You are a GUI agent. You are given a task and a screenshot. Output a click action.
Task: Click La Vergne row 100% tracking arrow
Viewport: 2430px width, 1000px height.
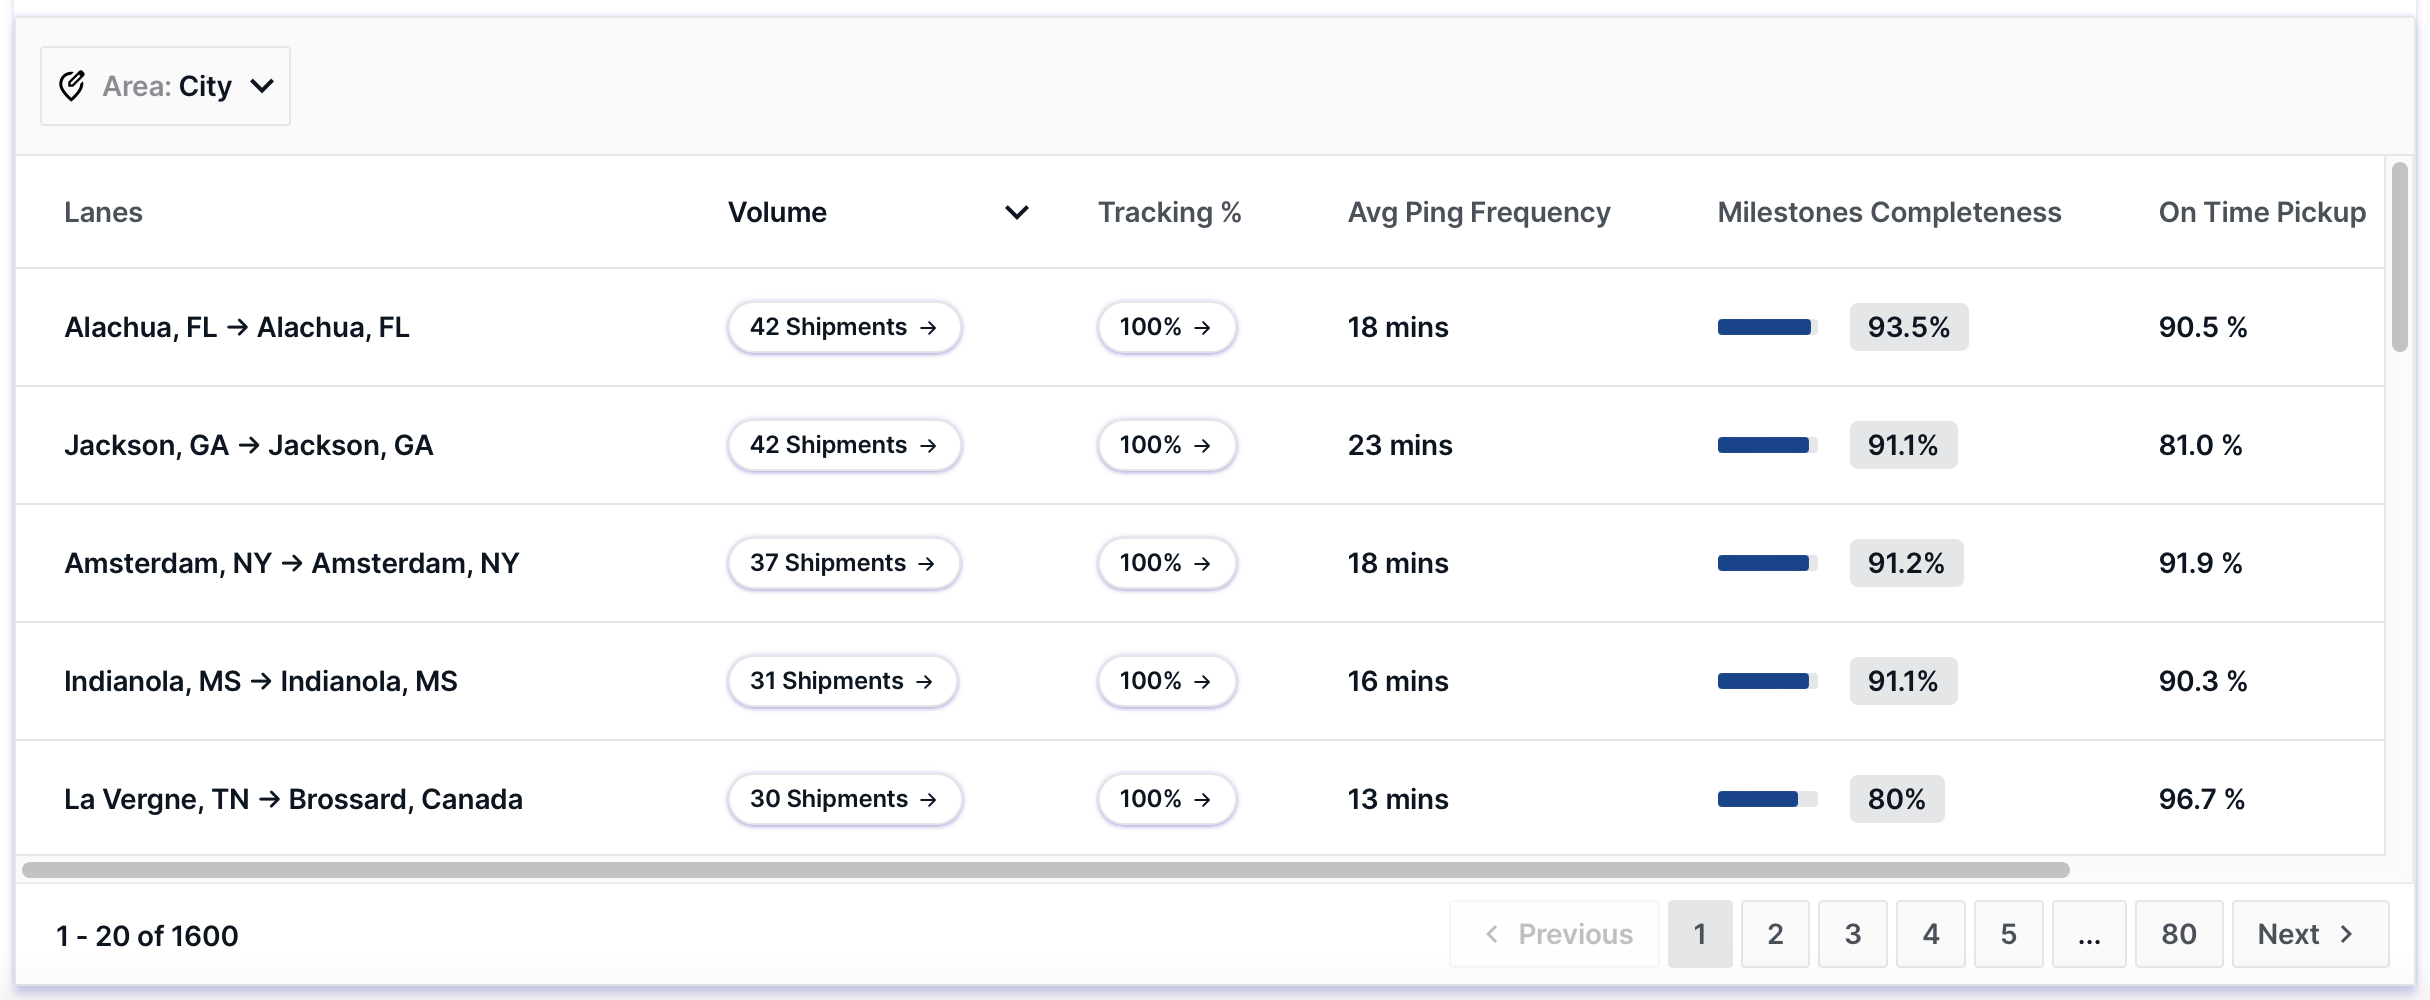point(1202,799)
